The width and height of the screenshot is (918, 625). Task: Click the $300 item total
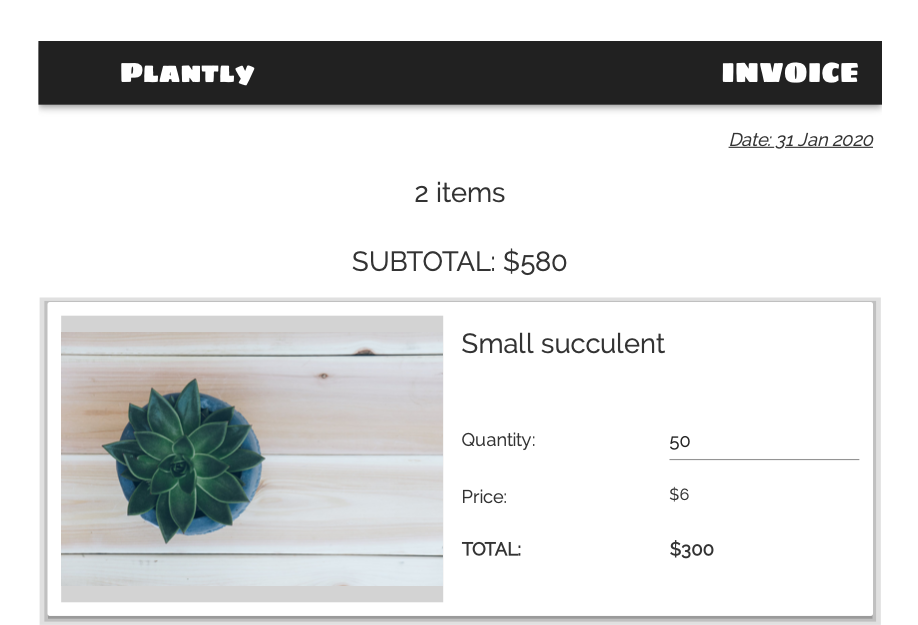pos(692,549)
